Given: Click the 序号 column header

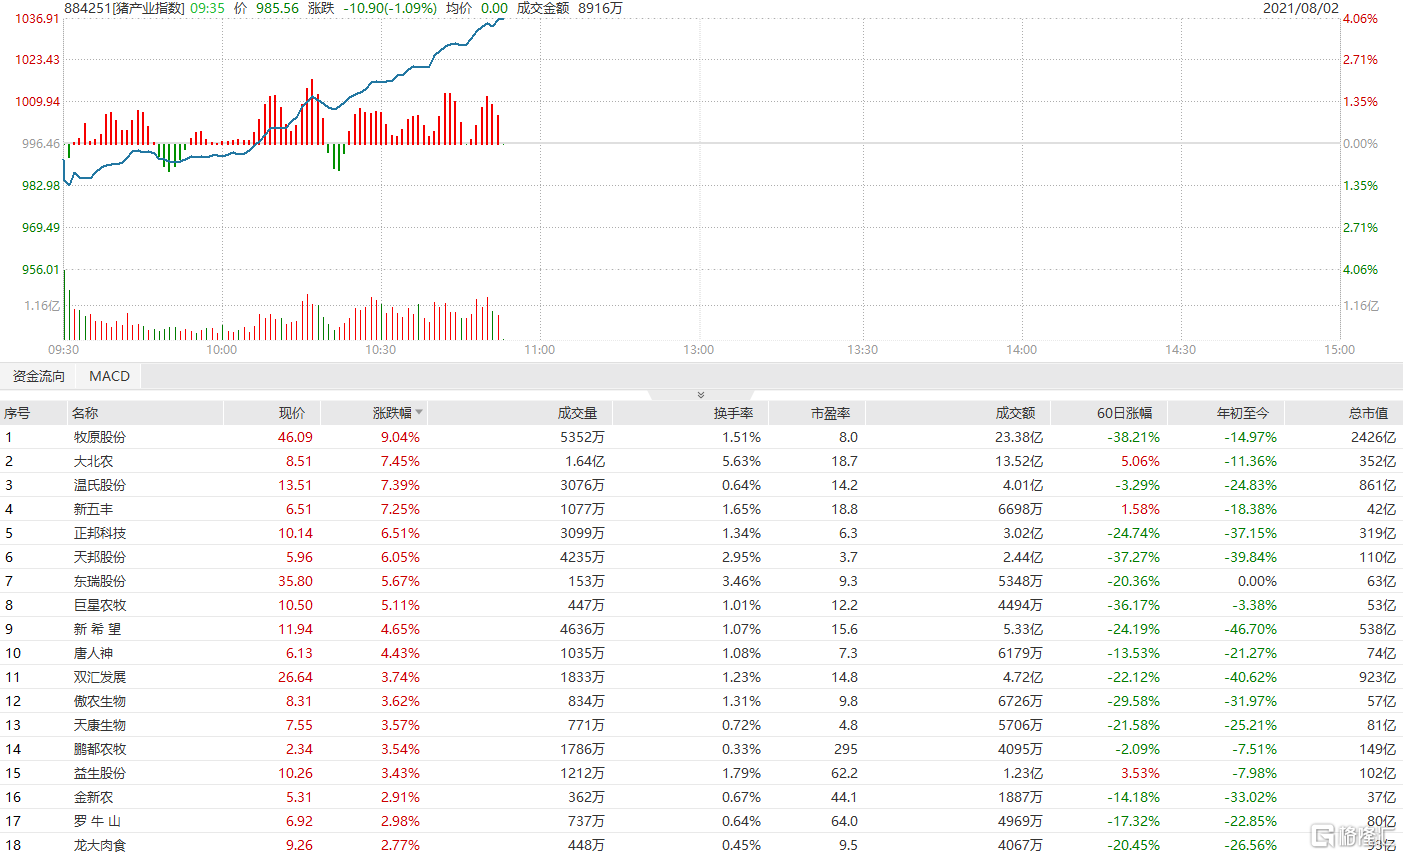Looking at the screenshot, I should (x=17, y=413).
